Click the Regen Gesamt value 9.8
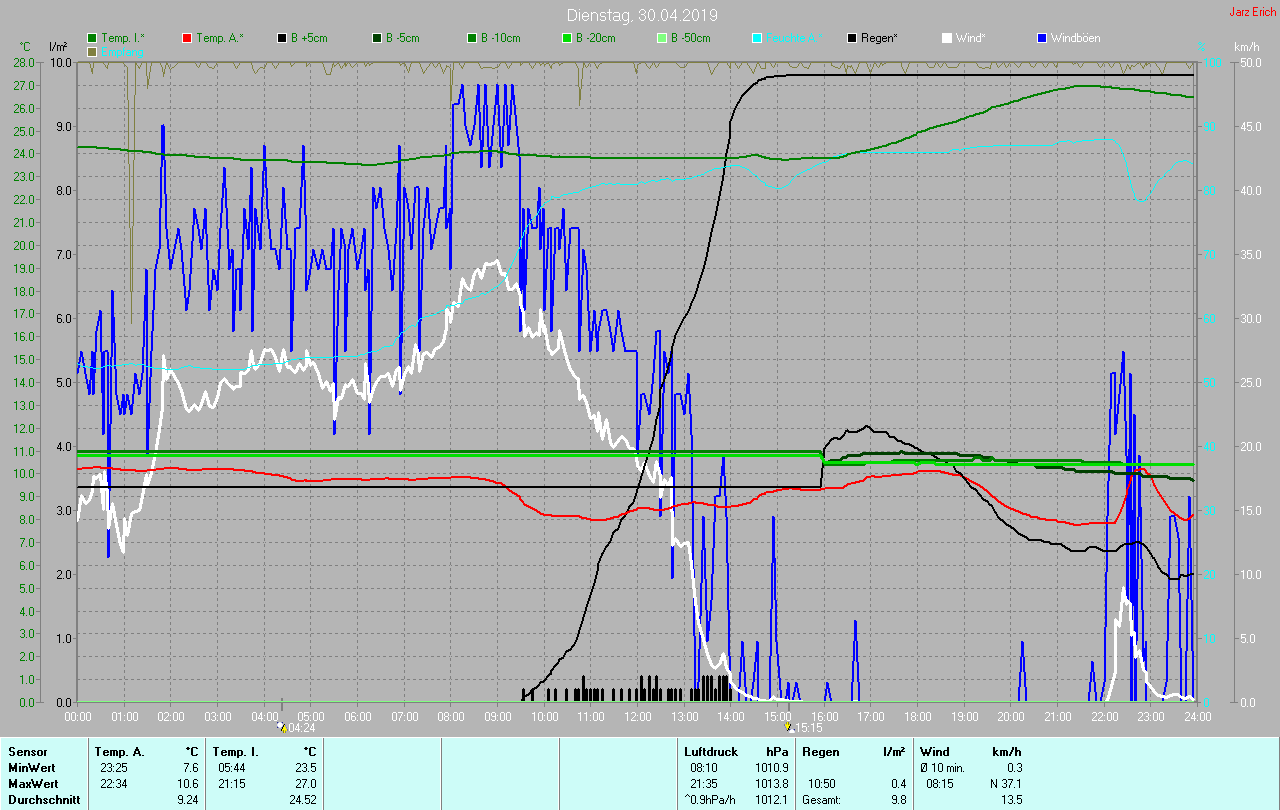 click(897, 800)
